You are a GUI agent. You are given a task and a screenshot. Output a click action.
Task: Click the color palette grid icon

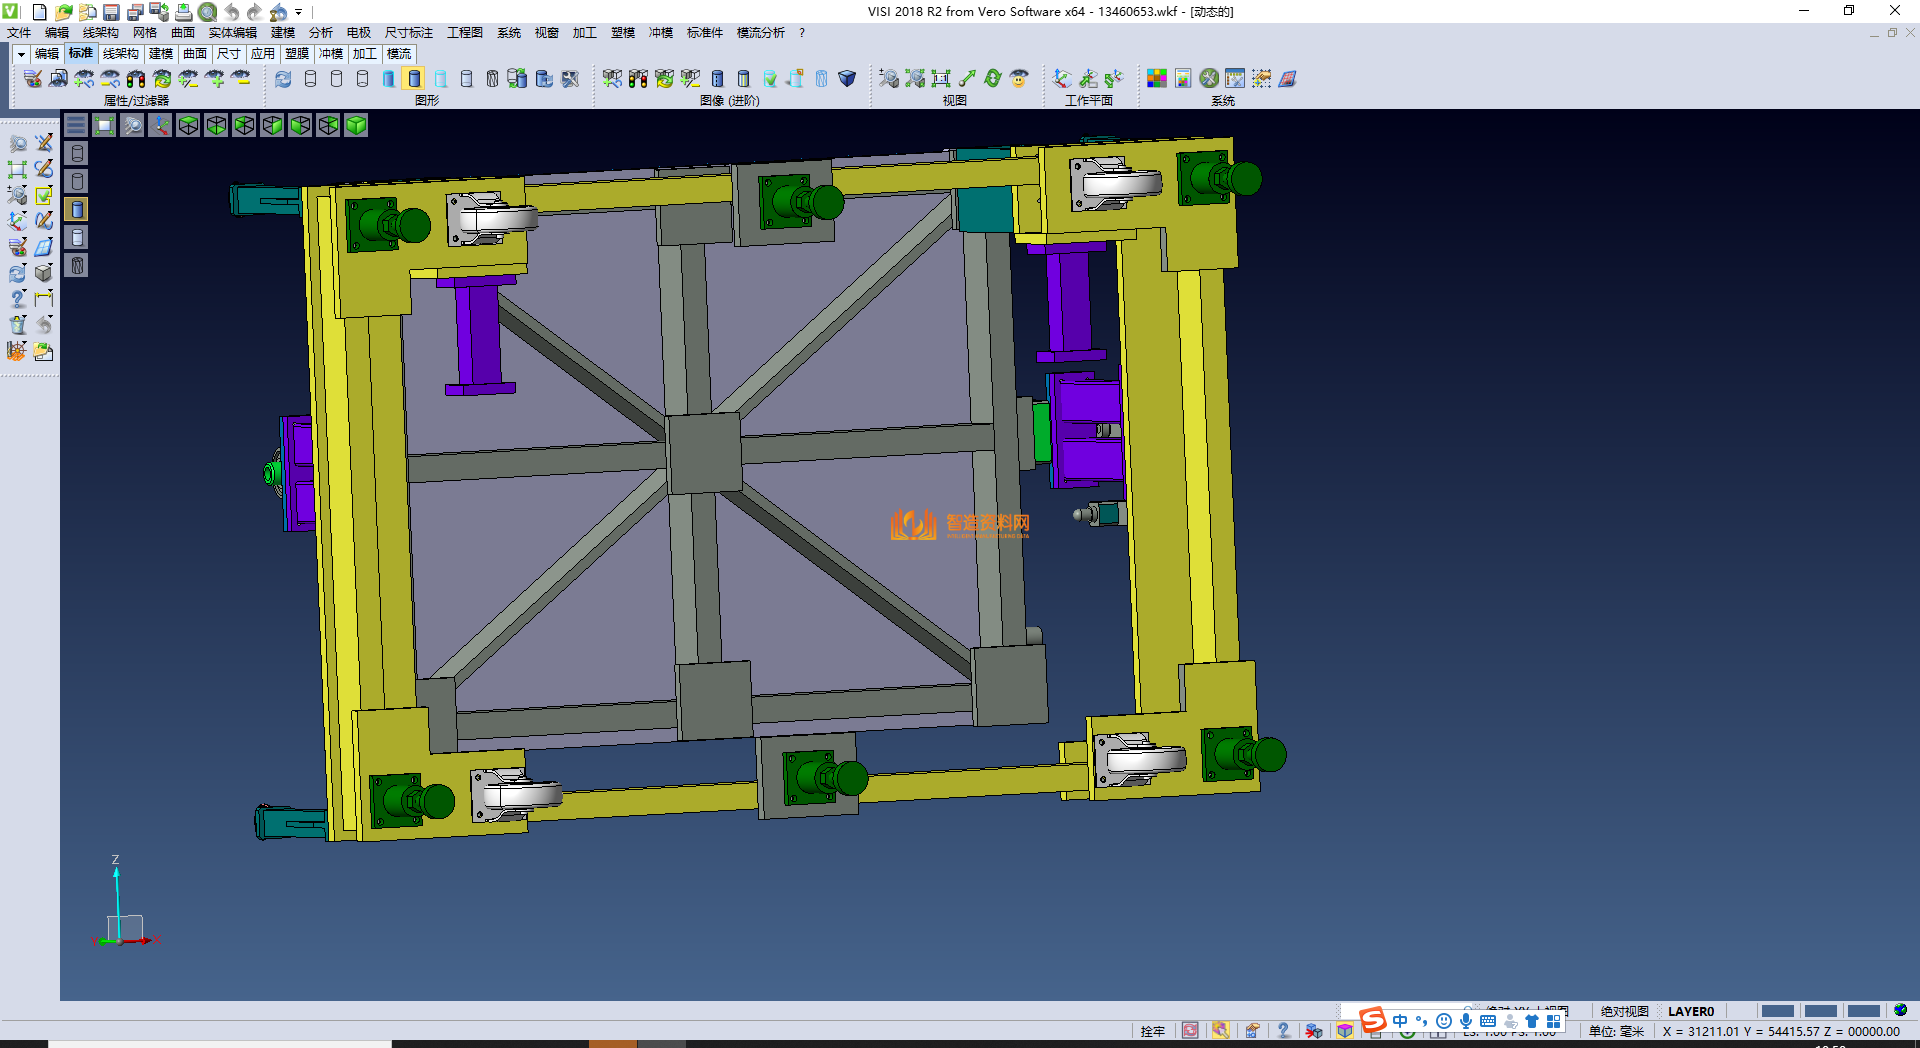click(1156, 78)
